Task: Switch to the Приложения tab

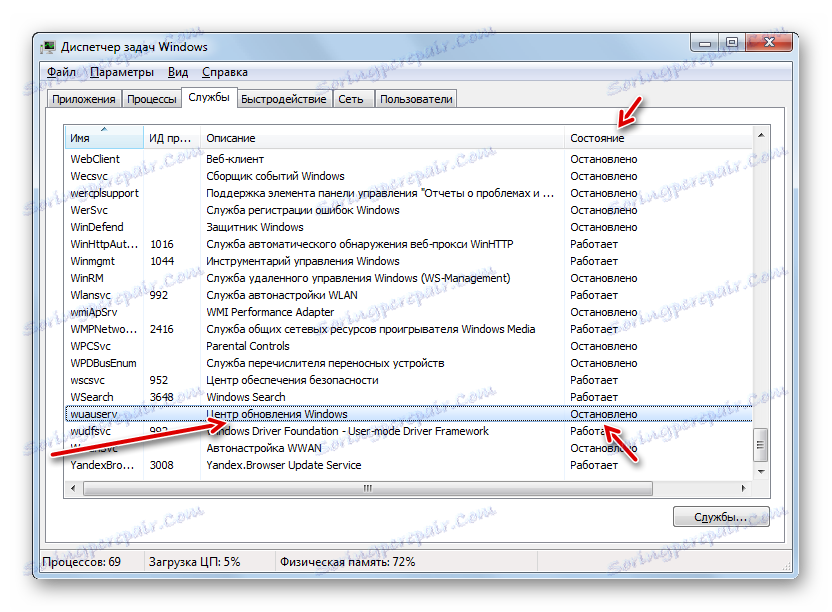Action: click(x=84, y=99)
